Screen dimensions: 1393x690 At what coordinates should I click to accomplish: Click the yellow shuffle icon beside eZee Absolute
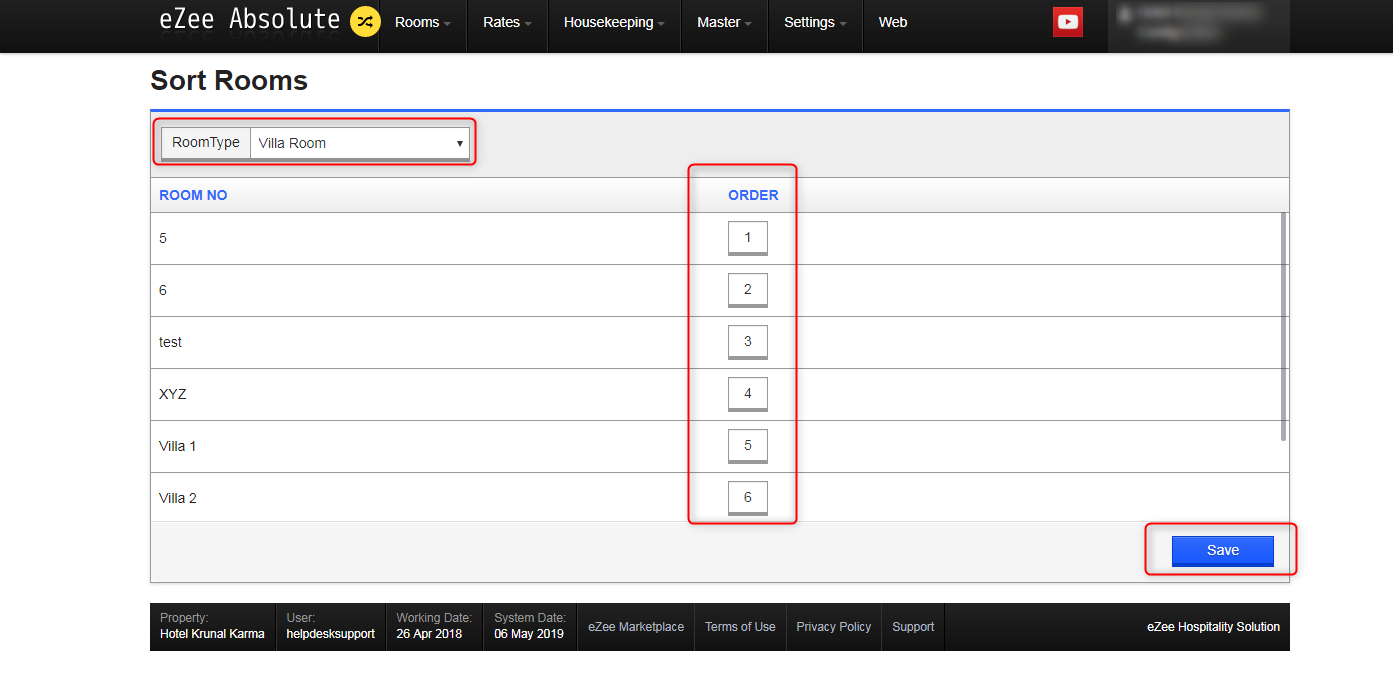[x=365, y=21]
